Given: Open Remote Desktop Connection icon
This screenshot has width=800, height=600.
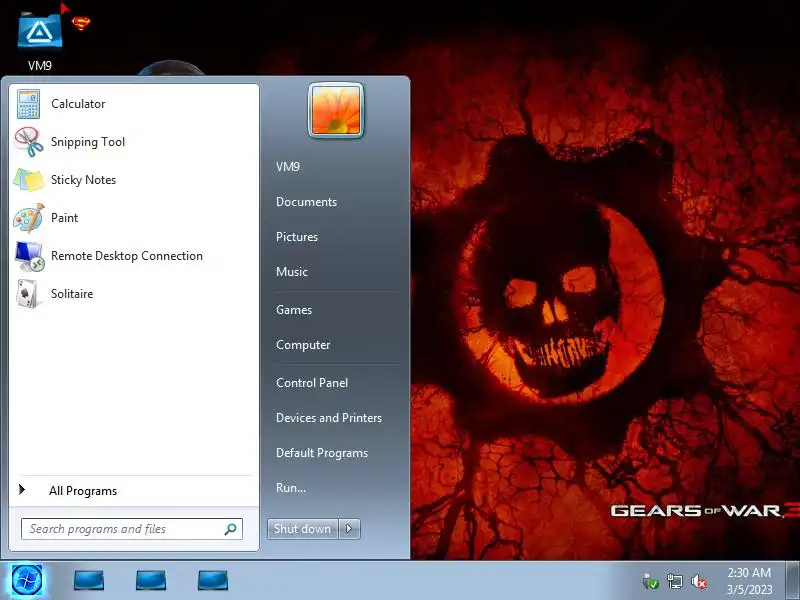Looking at the screenshot, I should click(29, 256).
